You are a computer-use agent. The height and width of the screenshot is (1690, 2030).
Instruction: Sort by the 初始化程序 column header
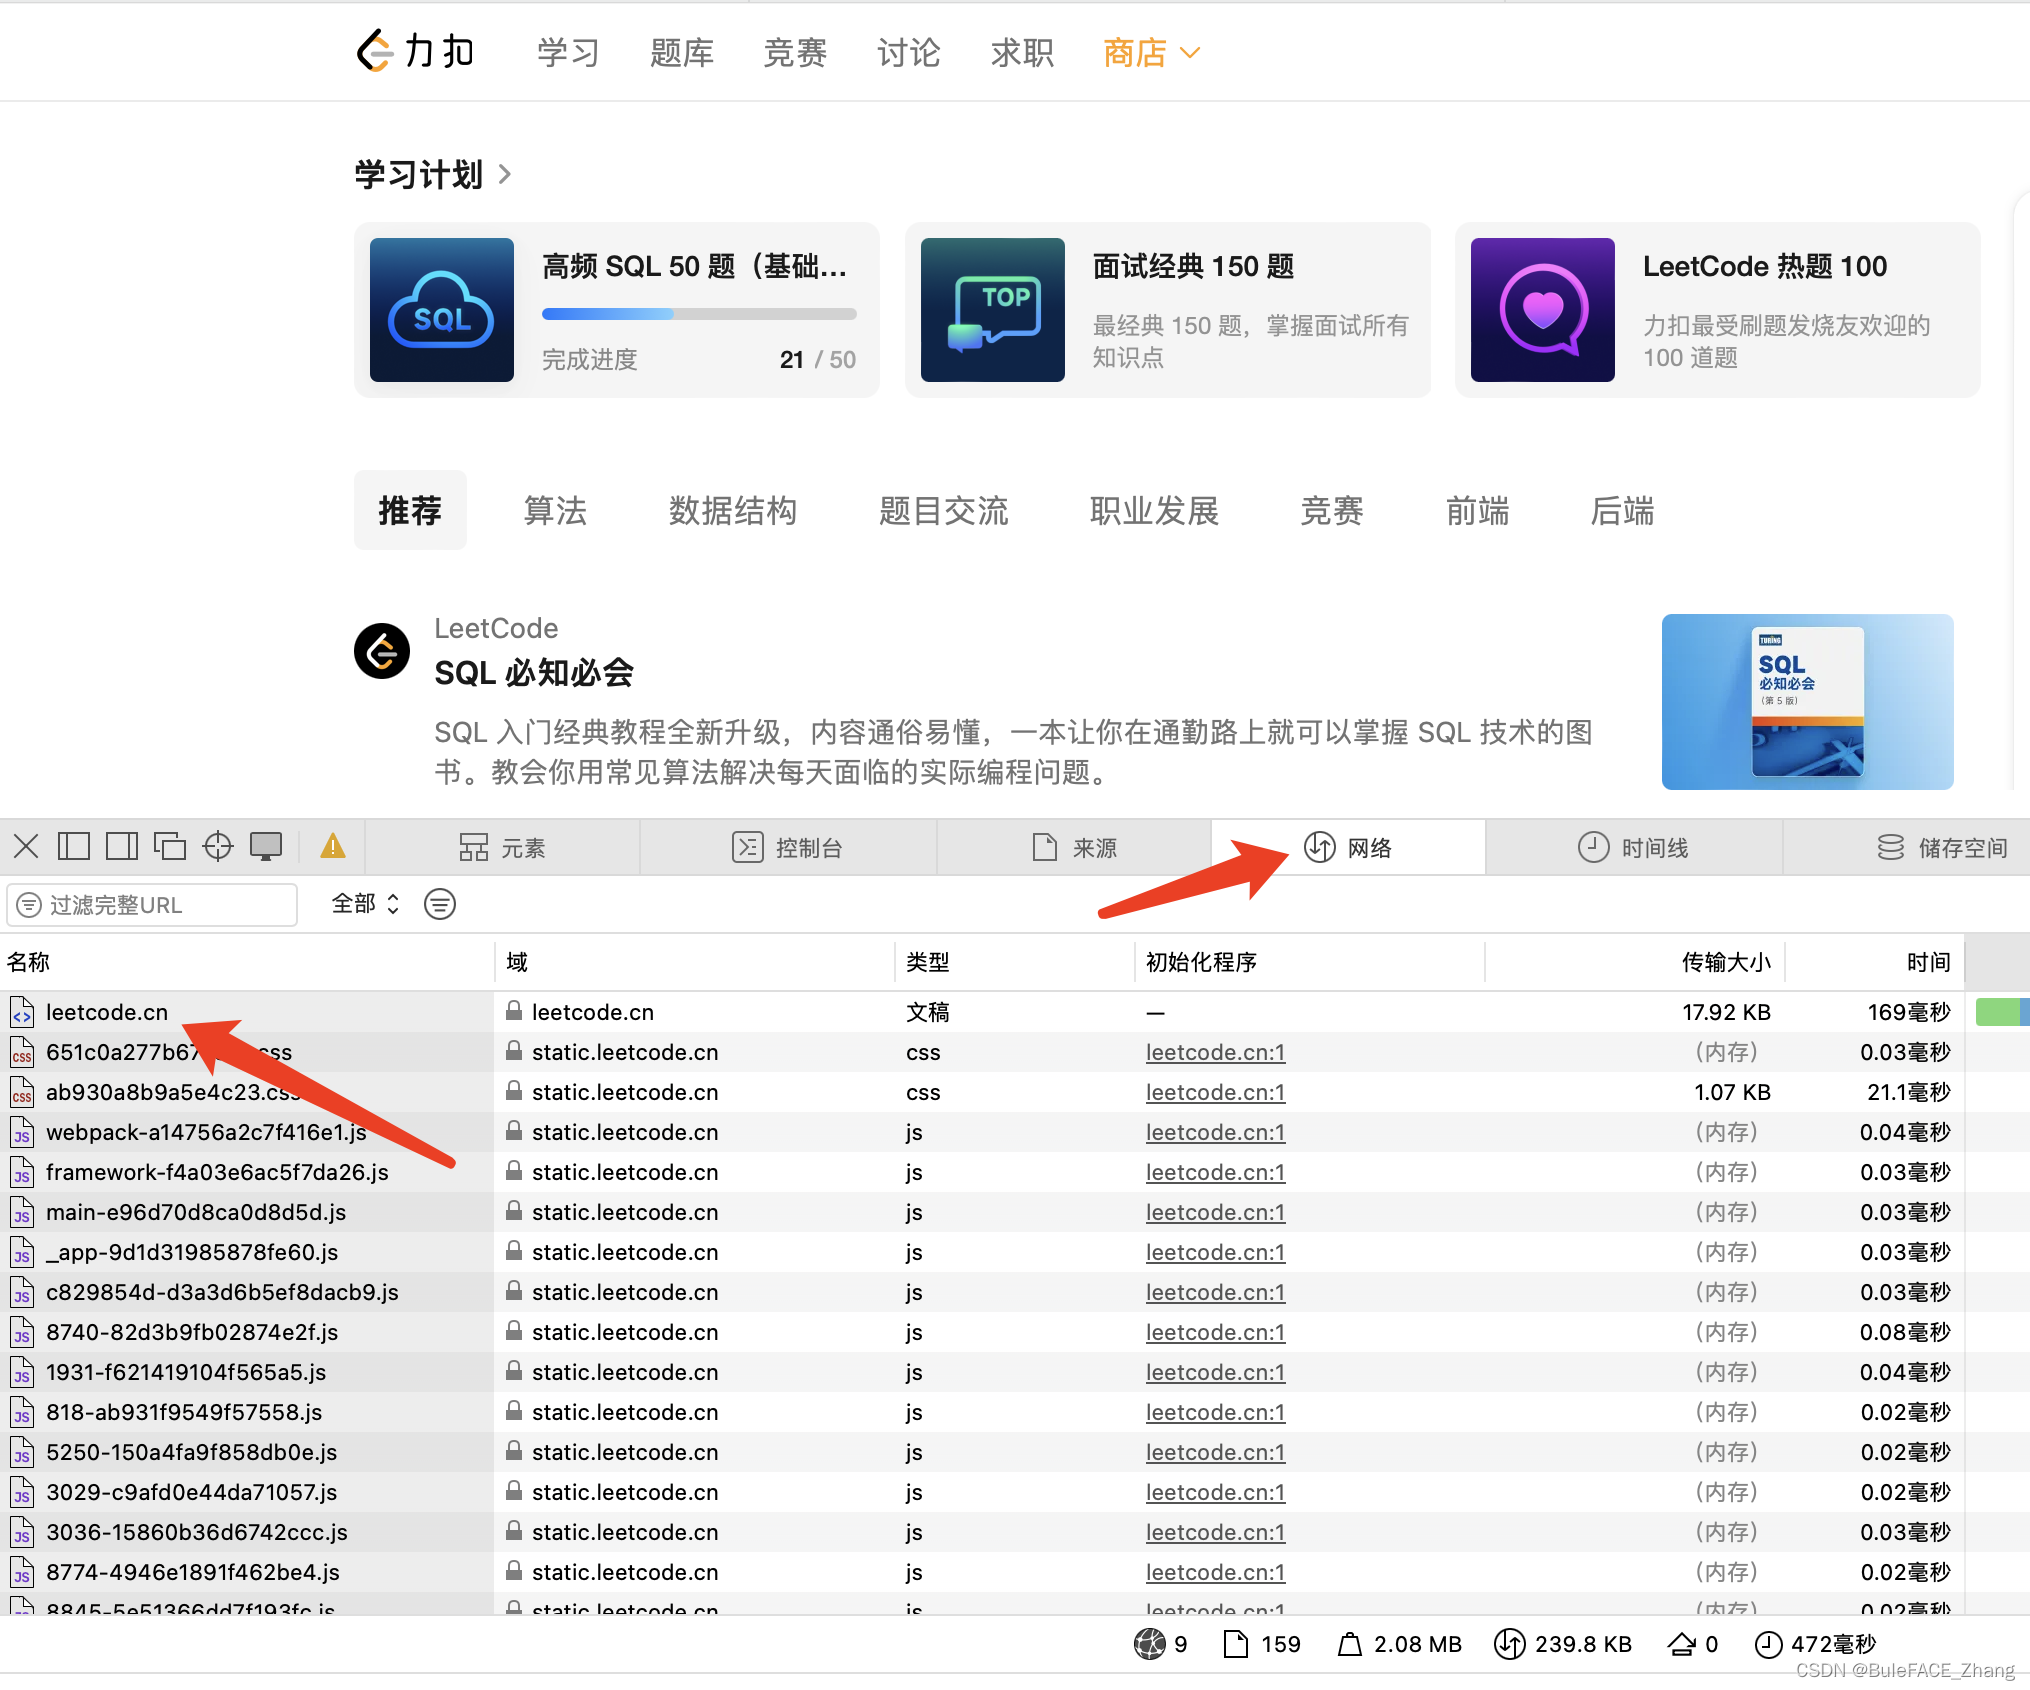[1310, 962]
